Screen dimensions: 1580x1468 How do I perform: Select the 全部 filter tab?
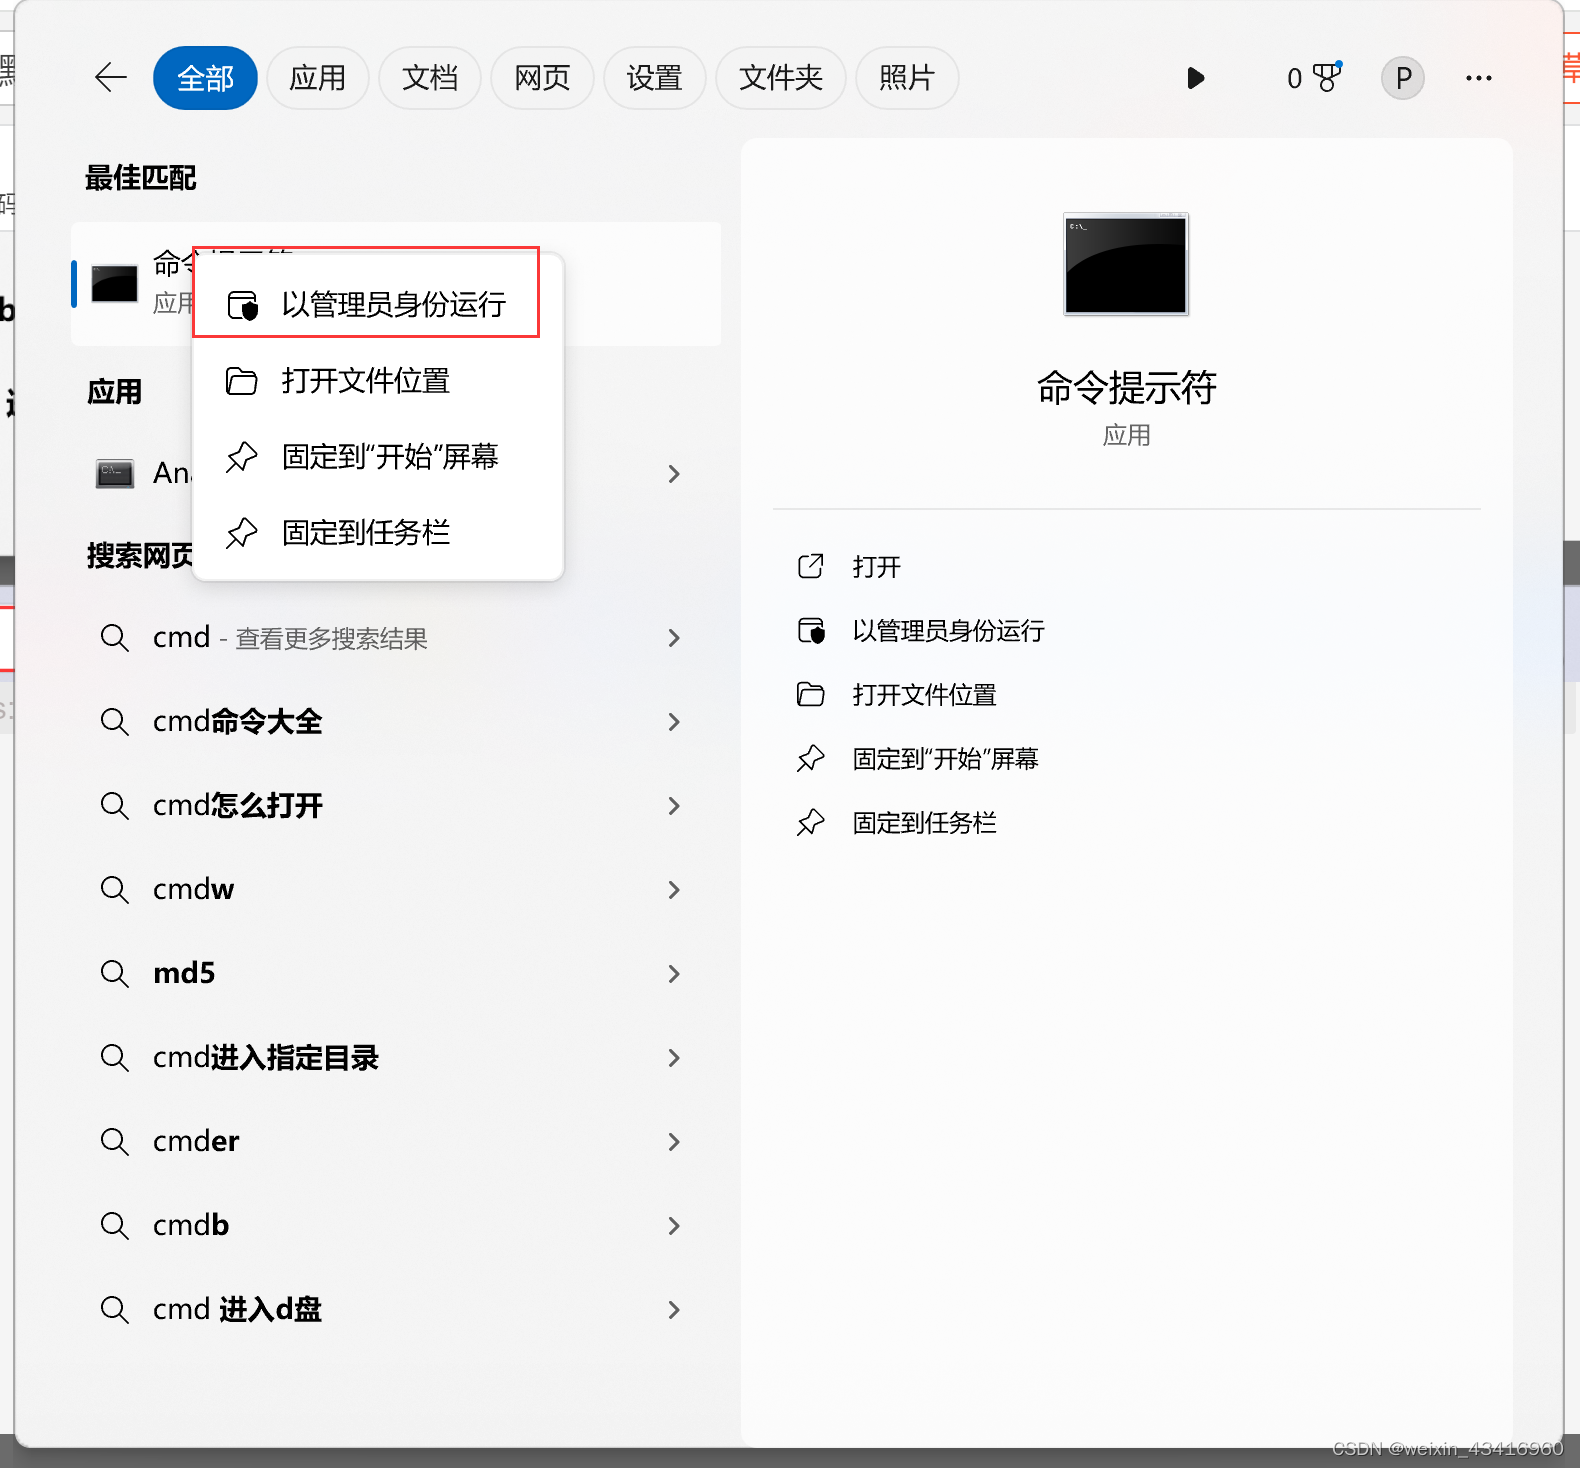coord(205,78)
